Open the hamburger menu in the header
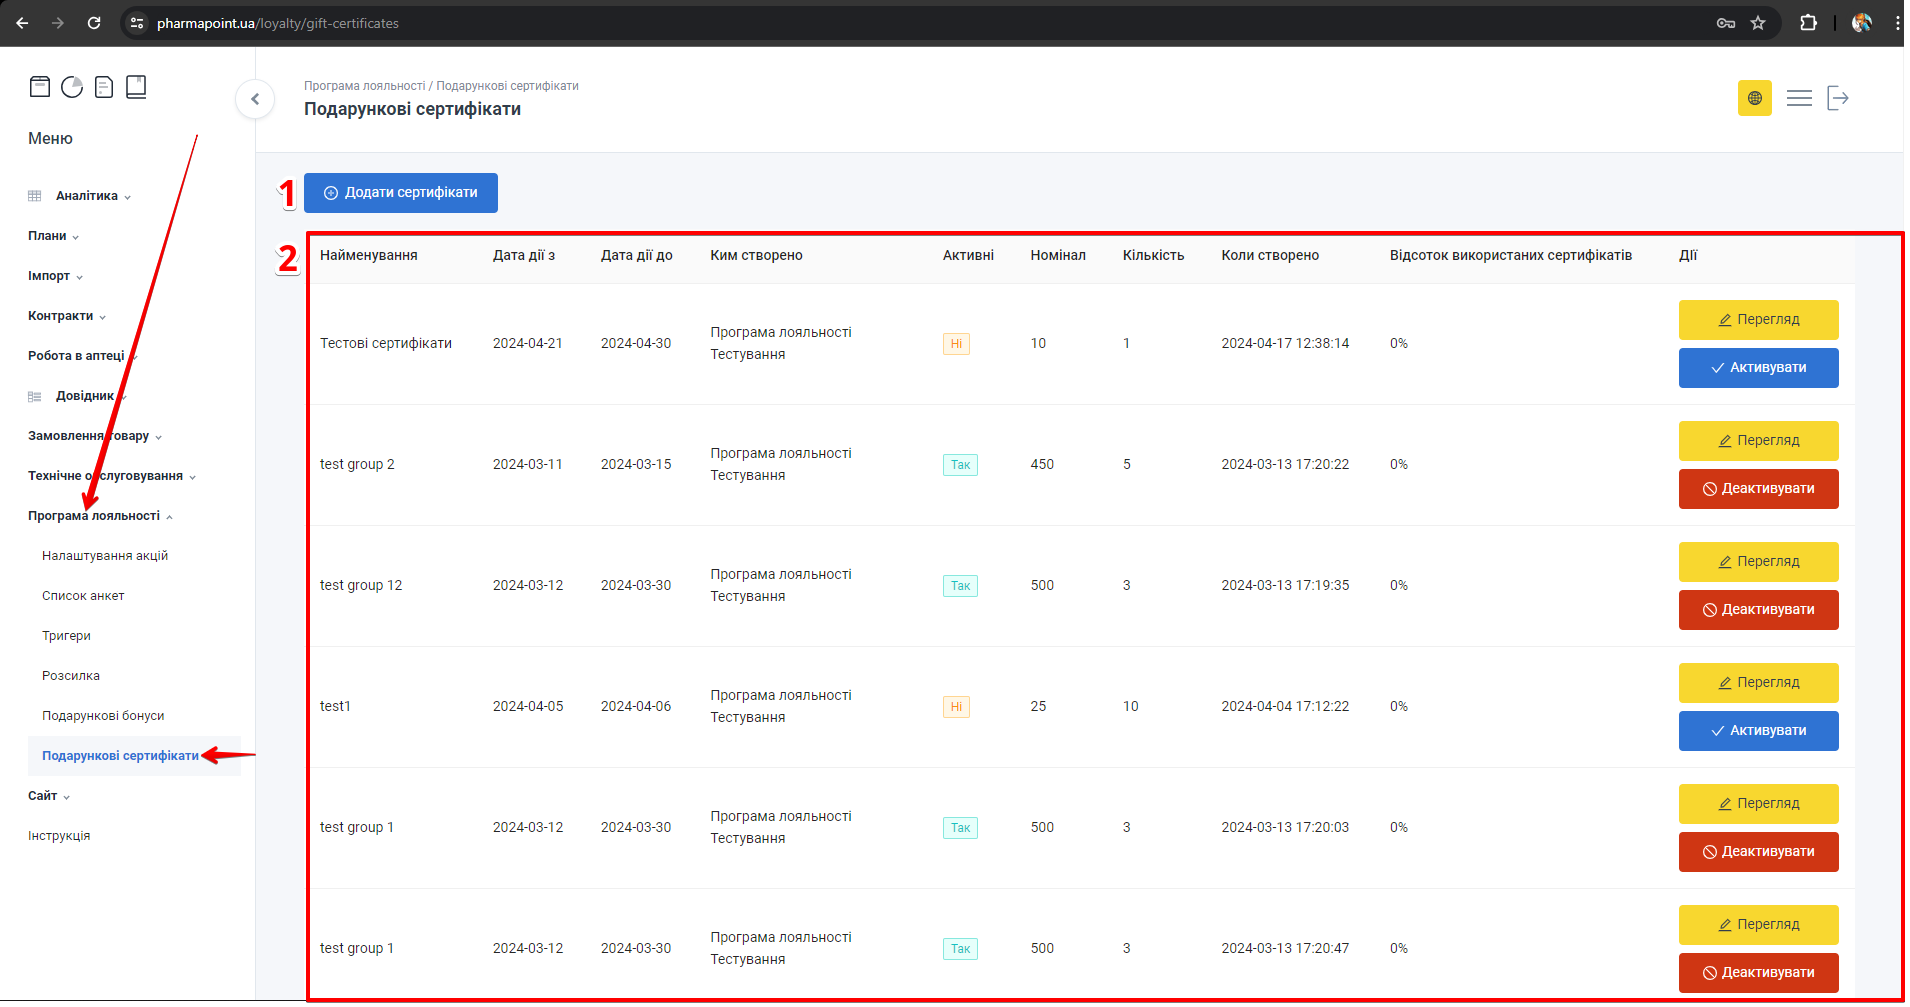1910x1007 pixels. point(1799,98)
